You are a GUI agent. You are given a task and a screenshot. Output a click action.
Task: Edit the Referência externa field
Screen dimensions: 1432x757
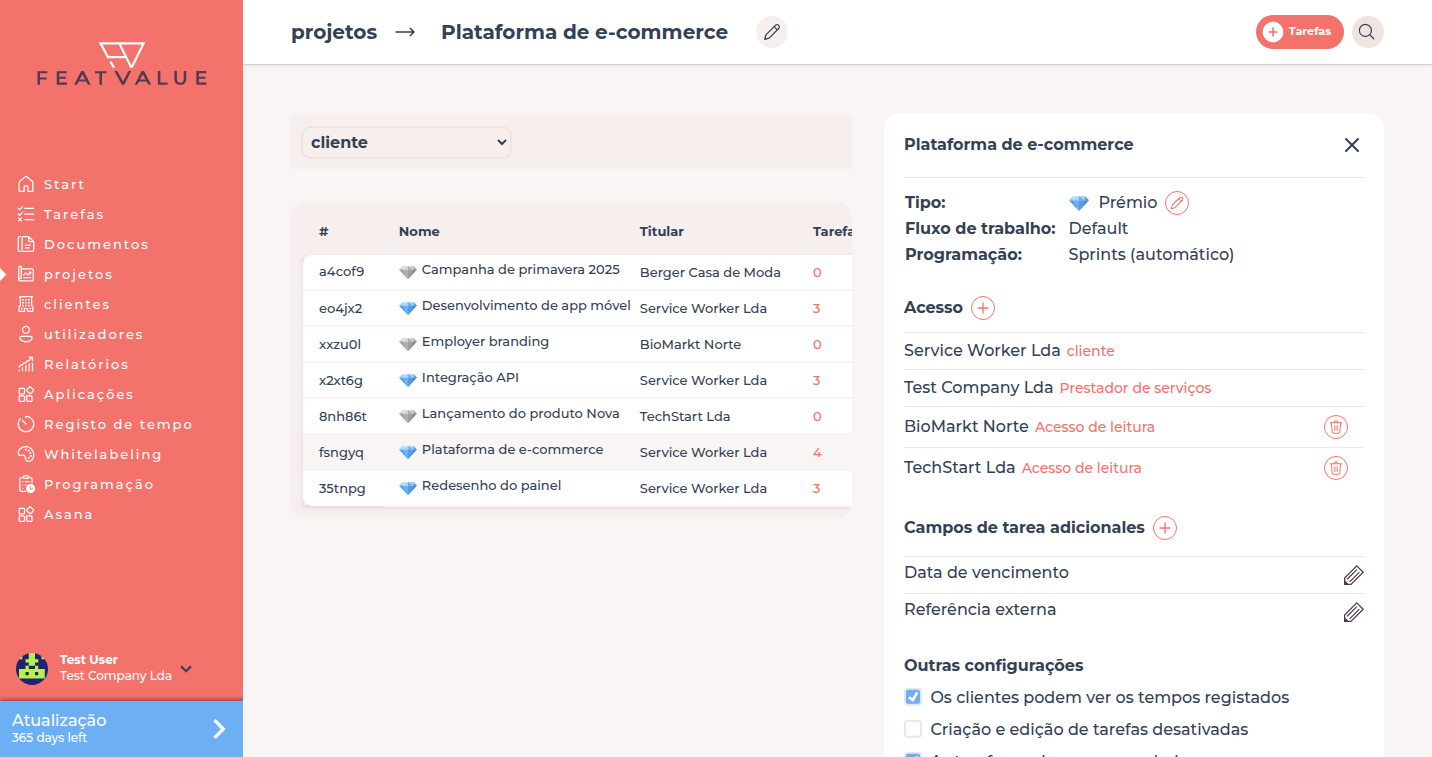pos(1353,612)
